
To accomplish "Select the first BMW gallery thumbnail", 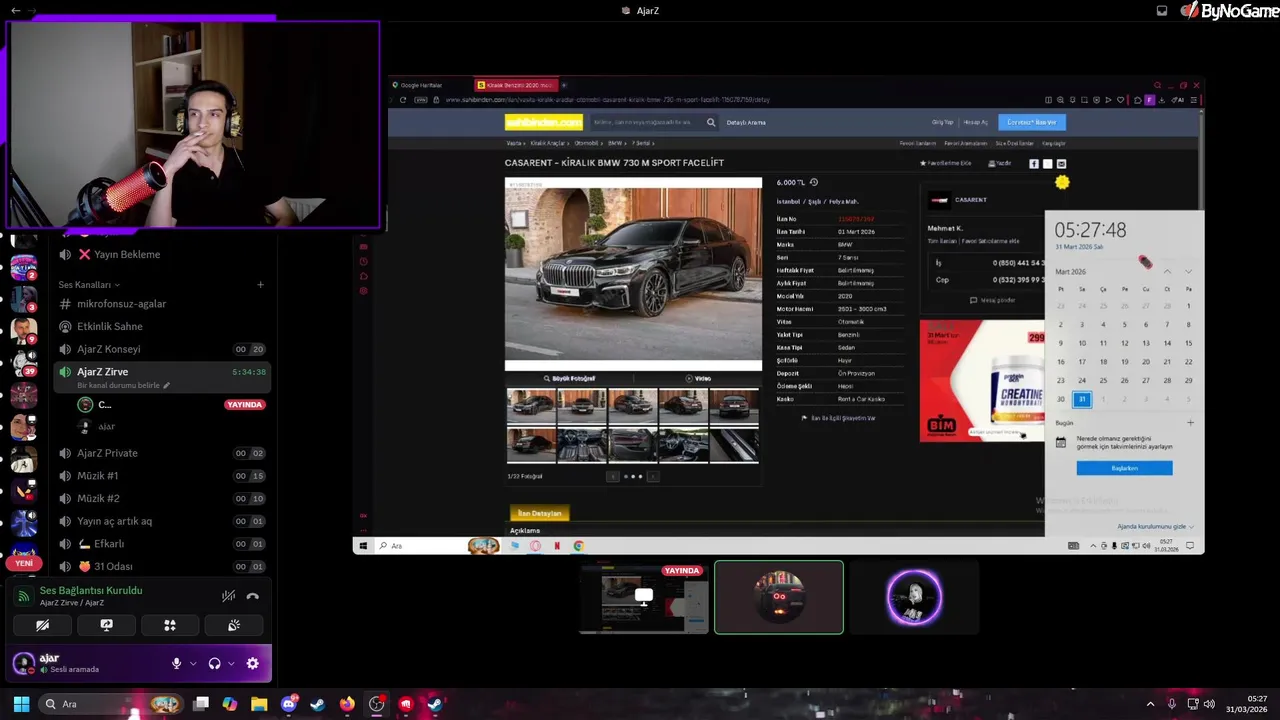I will click(531, 405).
